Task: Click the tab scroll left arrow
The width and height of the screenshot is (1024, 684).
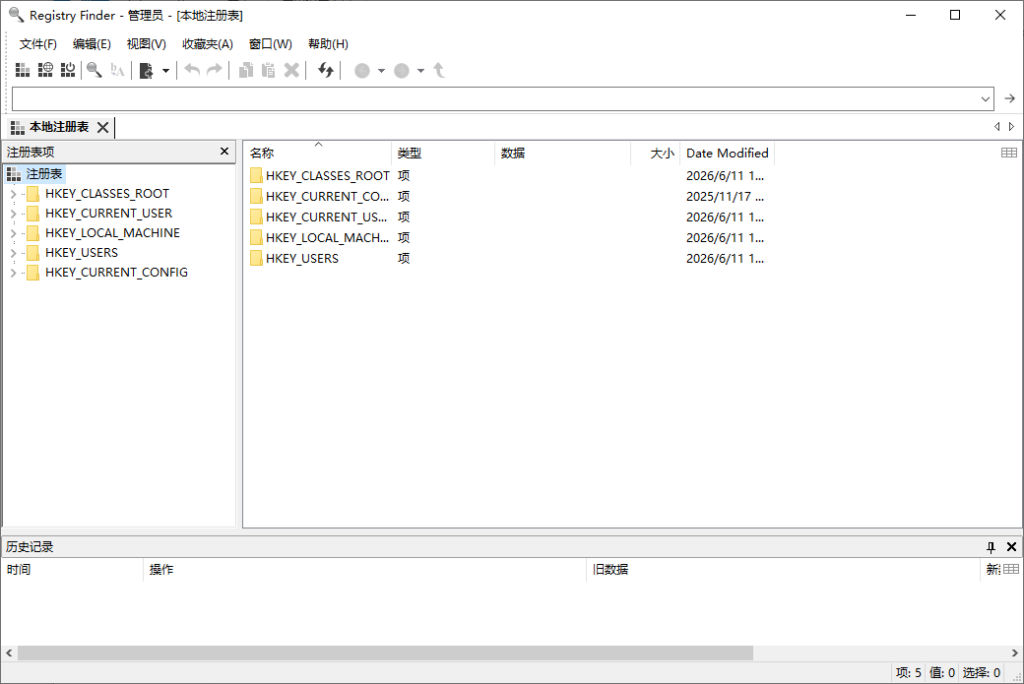Action: 997,127
